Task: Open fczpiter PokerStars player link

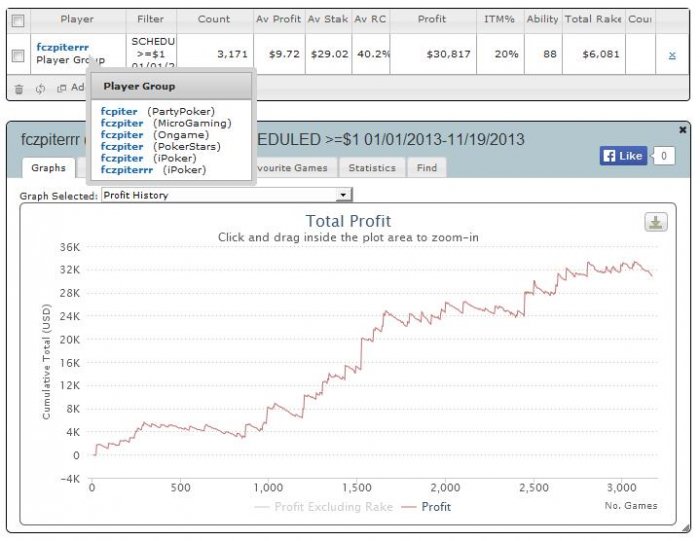Action: (122, 146)
